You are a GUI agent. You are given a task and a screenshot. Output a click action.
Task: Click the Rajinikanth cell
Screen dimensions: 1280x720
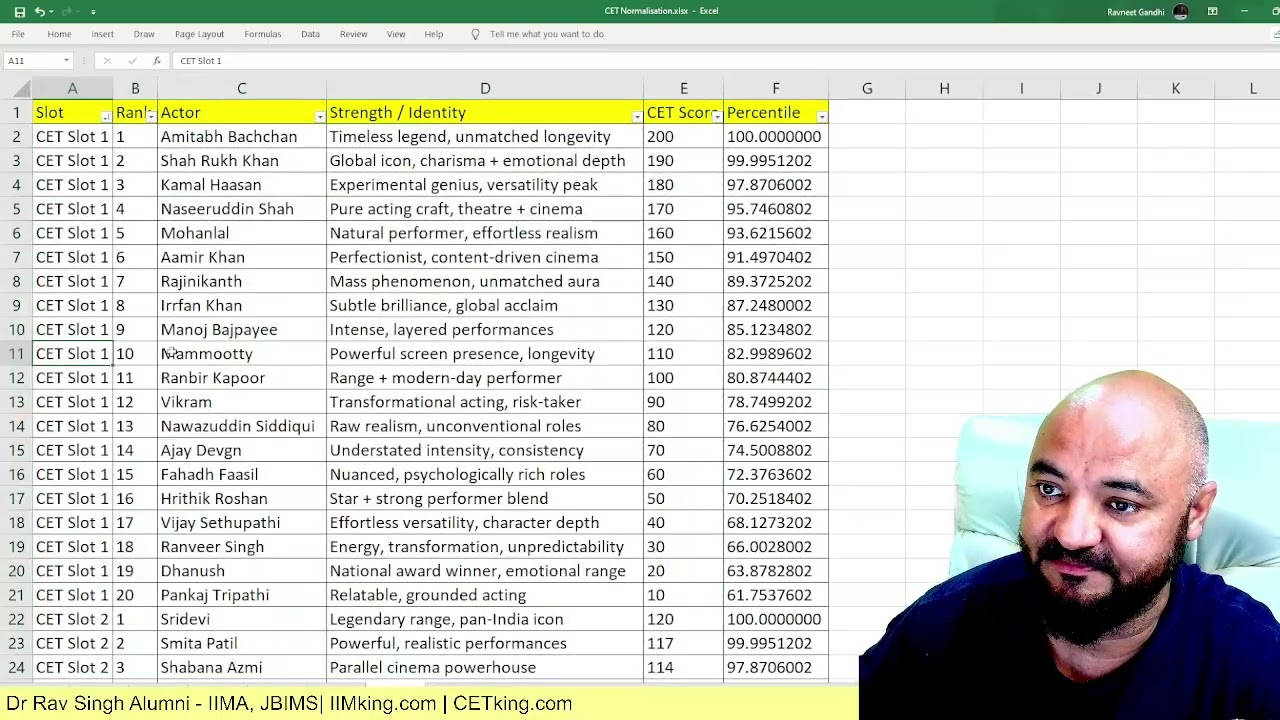click(x=241, y=281)
